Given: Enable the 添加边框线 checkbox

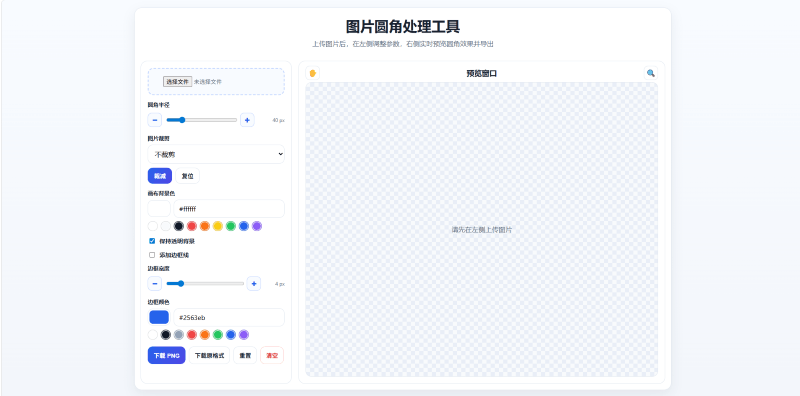Looking at the screenshot, I should [x=152, y=255].
